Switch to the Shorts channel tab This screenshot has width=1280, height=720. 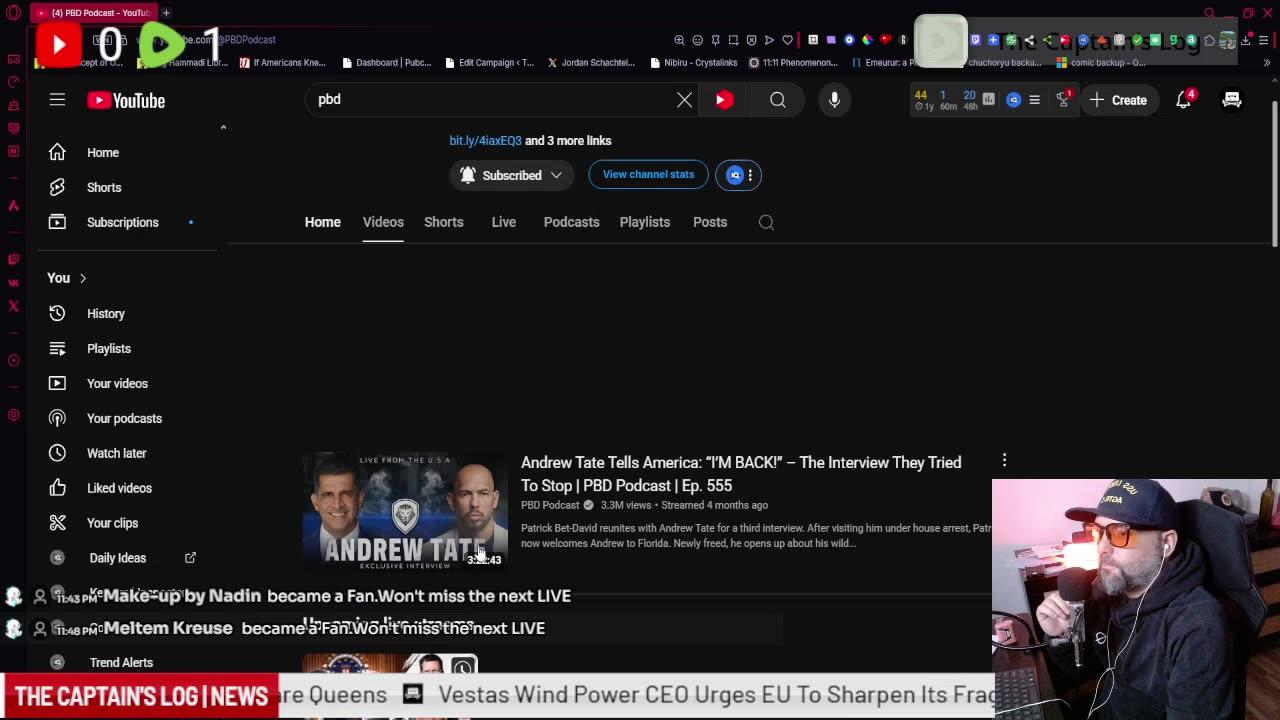[443, 222]
